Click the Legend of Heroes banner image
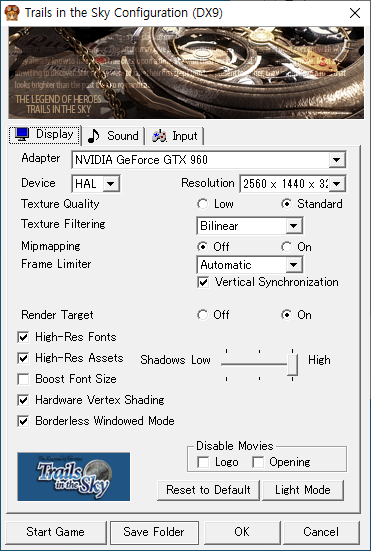 [x=186, y=73]
